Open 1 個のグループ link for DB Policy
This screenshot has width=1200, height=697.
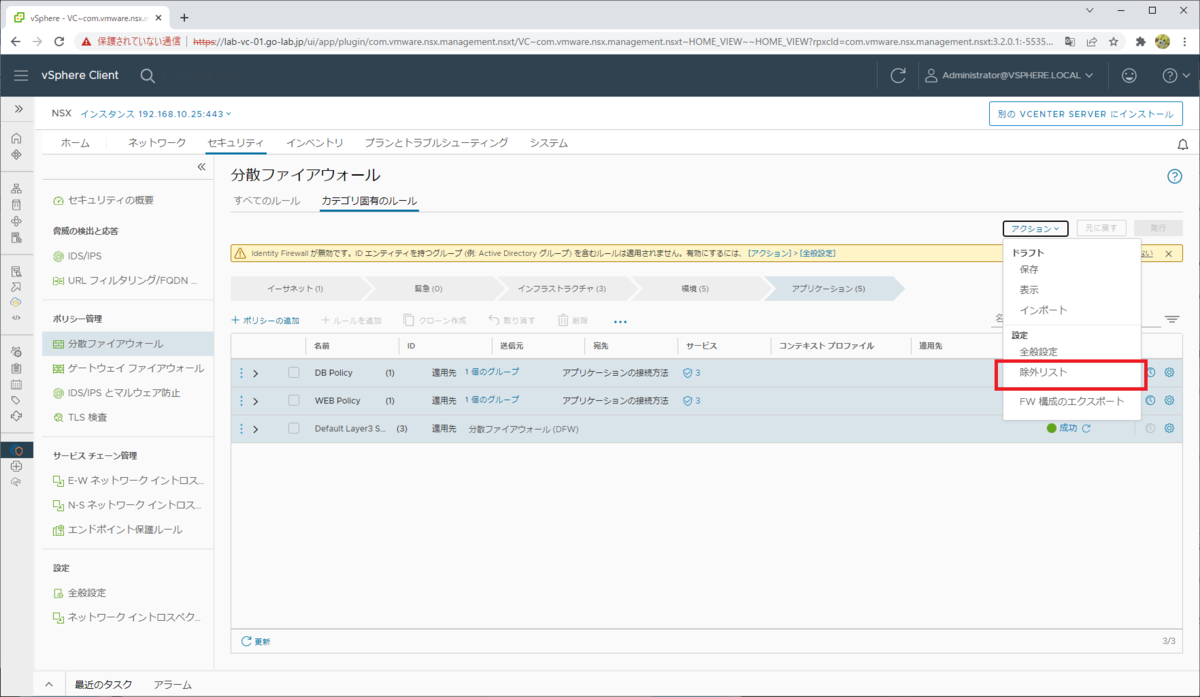[x=492, y=372]
